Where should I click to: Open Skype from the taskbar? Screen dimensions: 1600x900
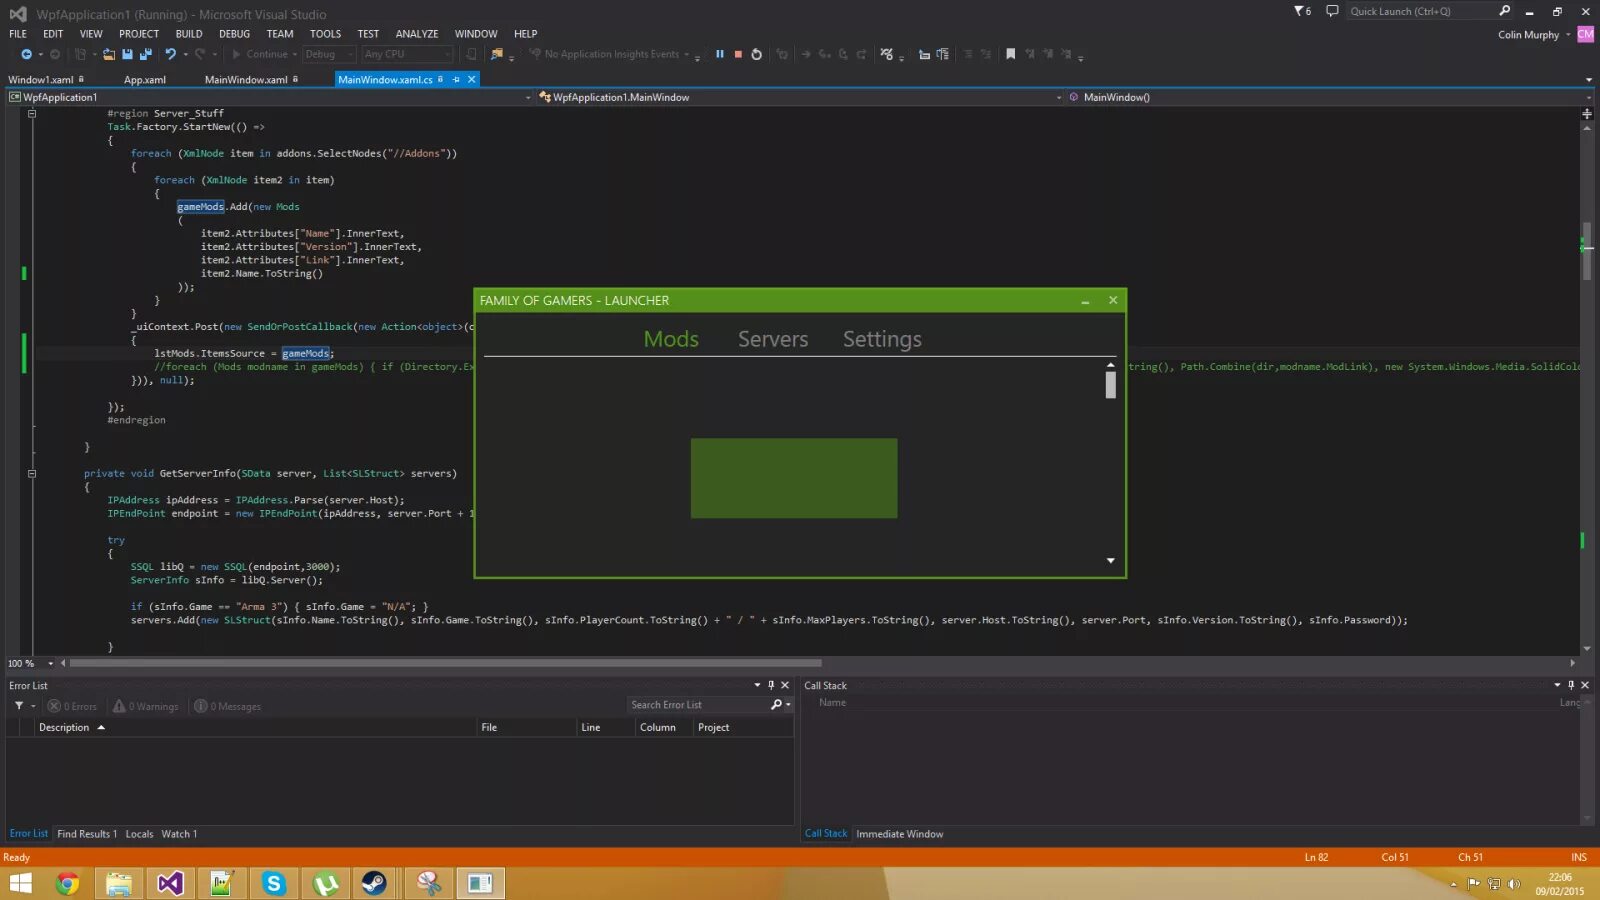click(273, 883)
